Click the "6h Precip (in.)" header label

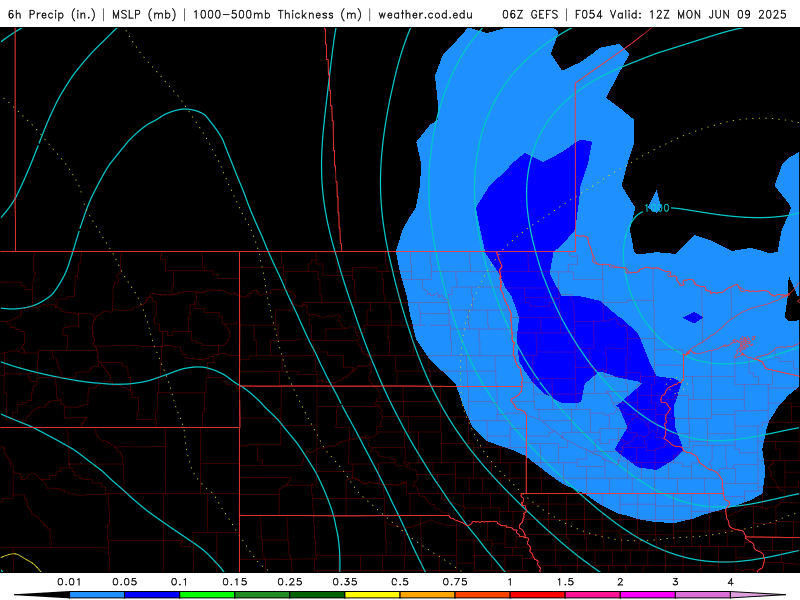click(52, 14)
